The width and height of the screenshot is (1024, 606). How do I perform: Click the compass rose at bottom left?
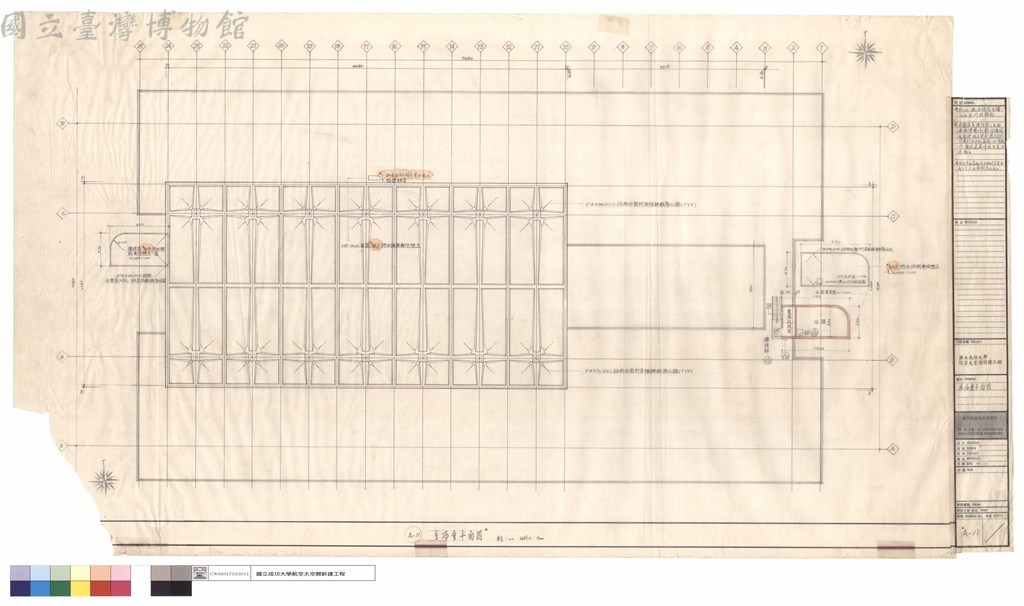(103, 482)
